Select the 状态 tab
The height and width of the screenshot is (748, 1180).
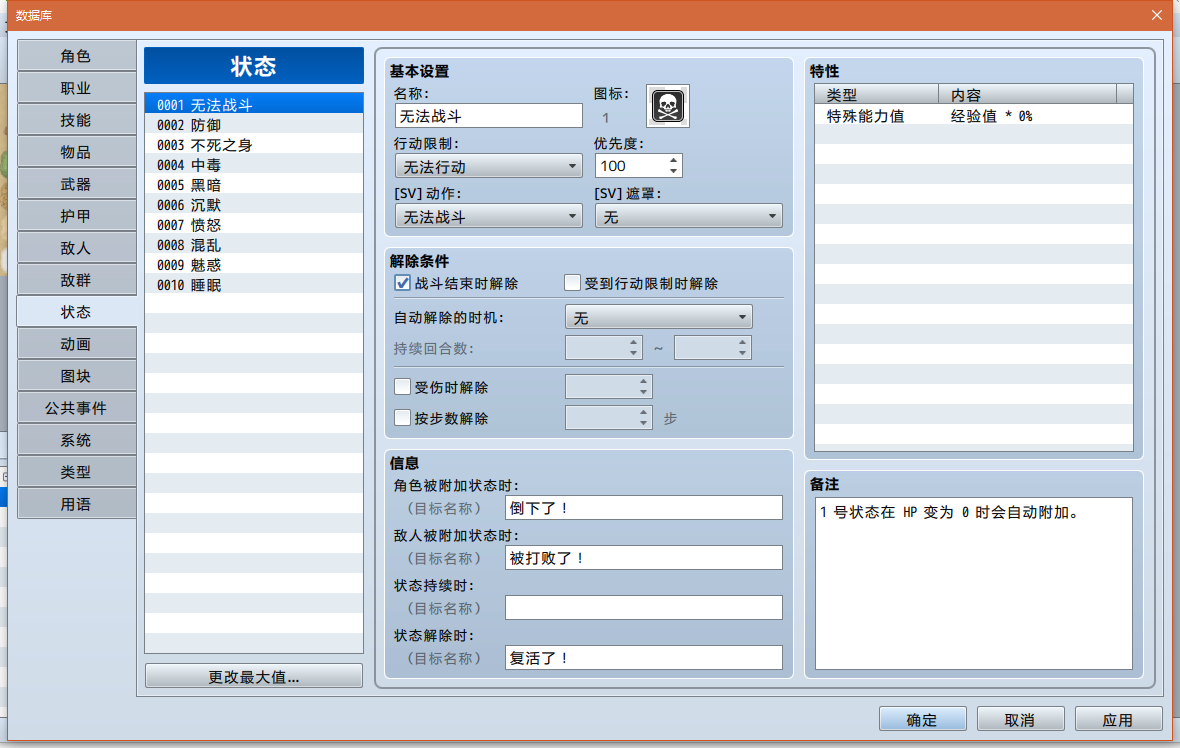[76, 312]
